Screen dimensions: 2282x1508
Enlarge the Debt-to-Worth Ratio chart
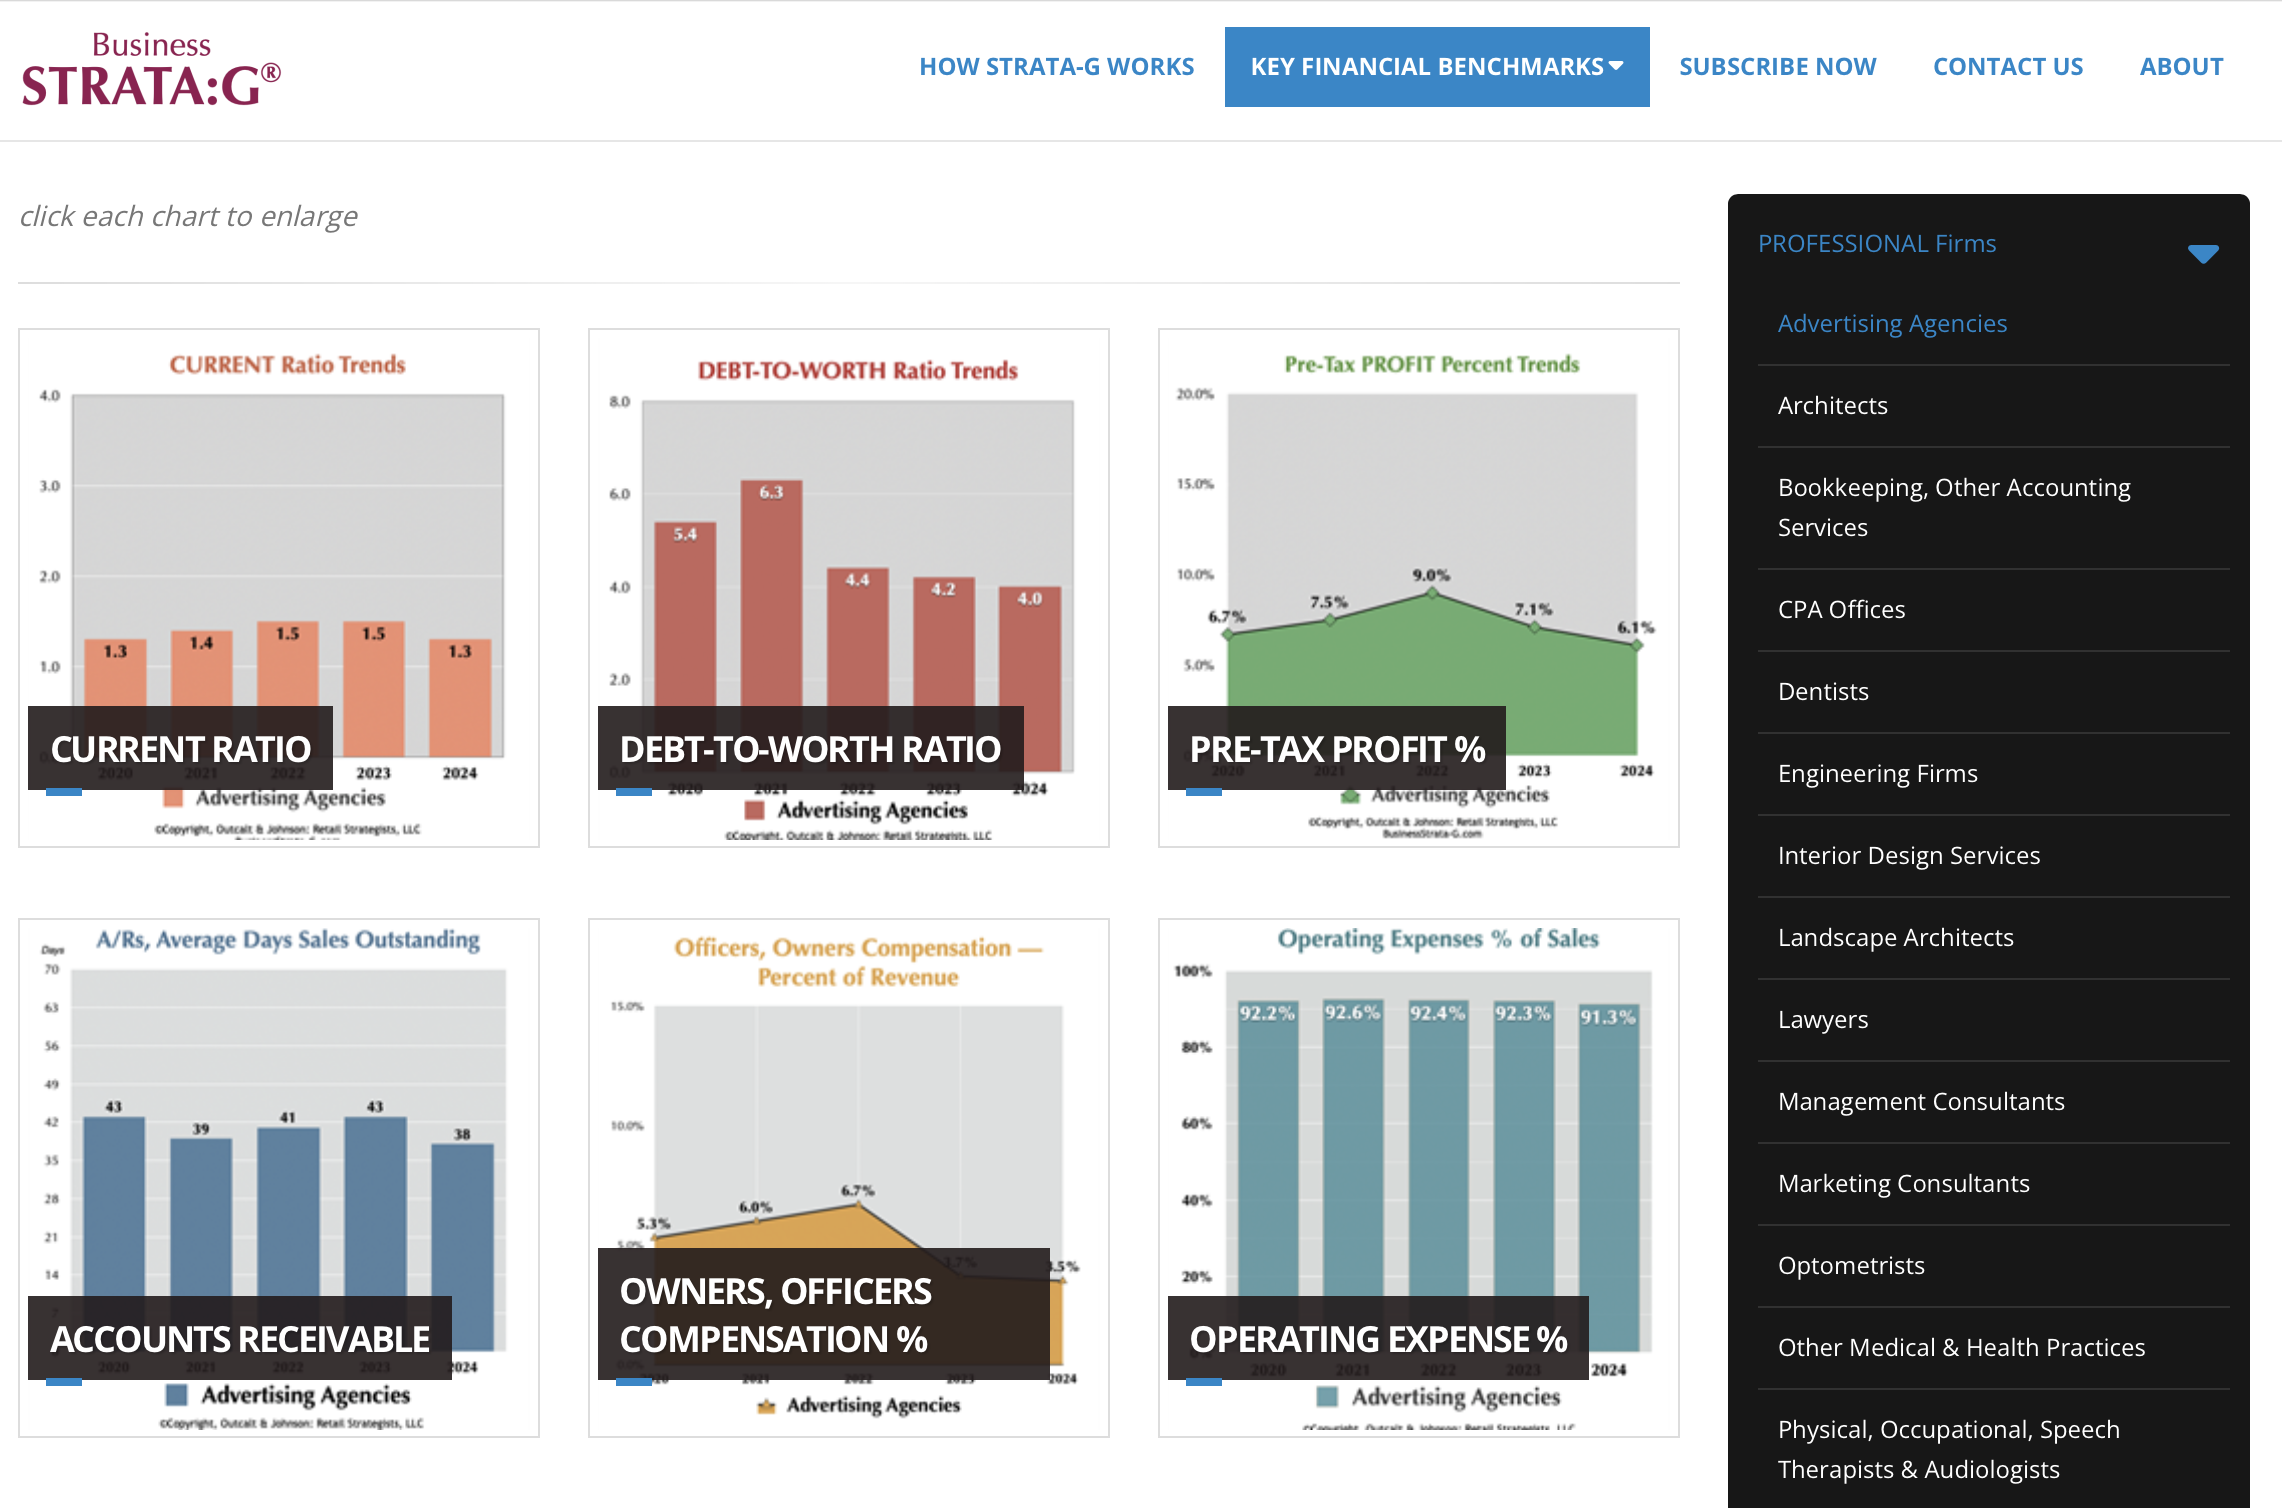click(x=848, y=587)
